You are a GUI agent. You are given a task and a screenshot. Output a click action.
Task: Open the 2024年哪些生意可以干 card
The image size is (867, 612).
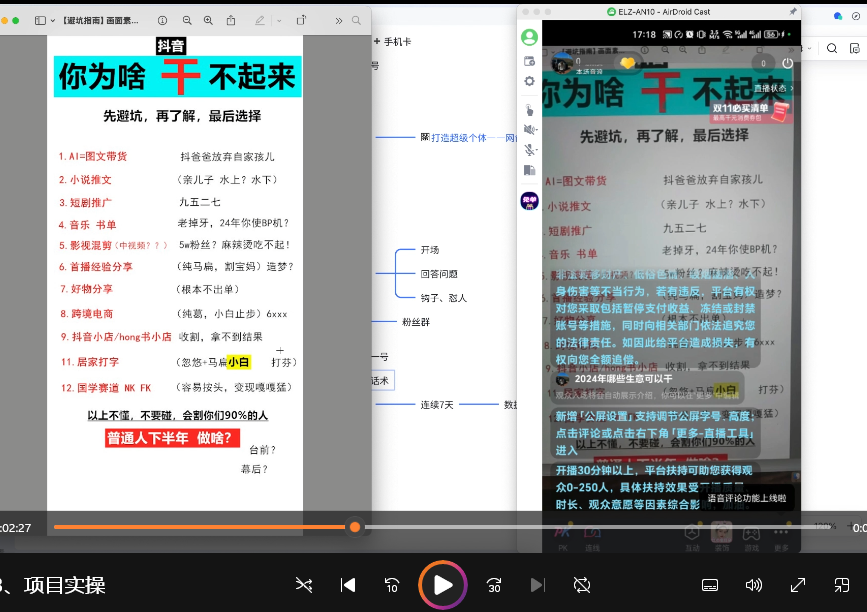coord(648,386)
